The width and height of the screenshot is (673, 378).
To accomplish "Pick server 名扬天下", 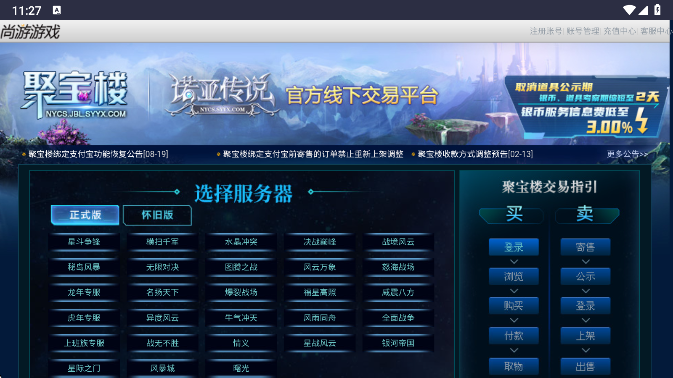I will (x=162, y=293).
